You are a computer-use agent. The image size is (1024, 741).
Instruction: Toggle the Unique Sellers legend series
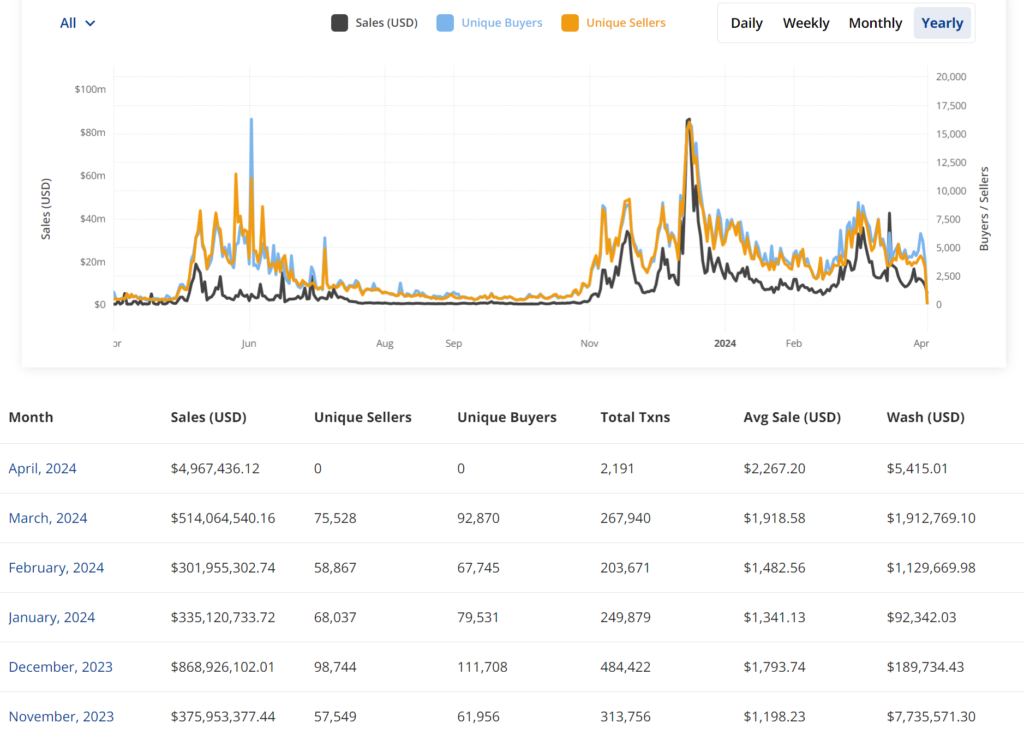(x=613, y=23)
